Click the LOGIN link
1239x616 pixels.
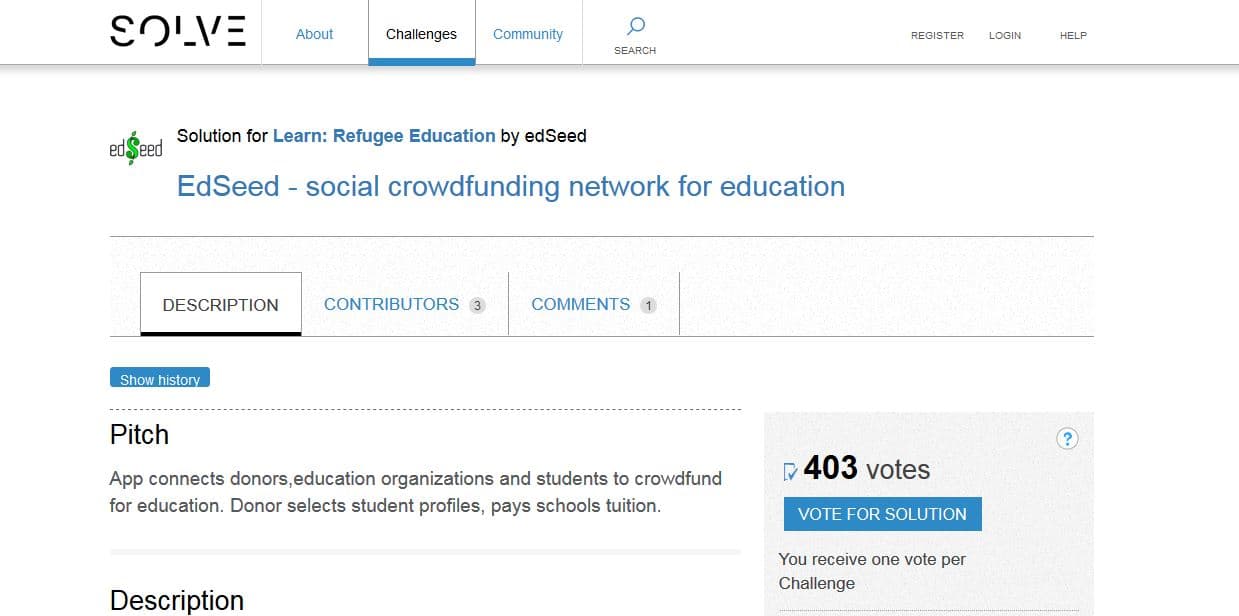(x=1005, y=35)
